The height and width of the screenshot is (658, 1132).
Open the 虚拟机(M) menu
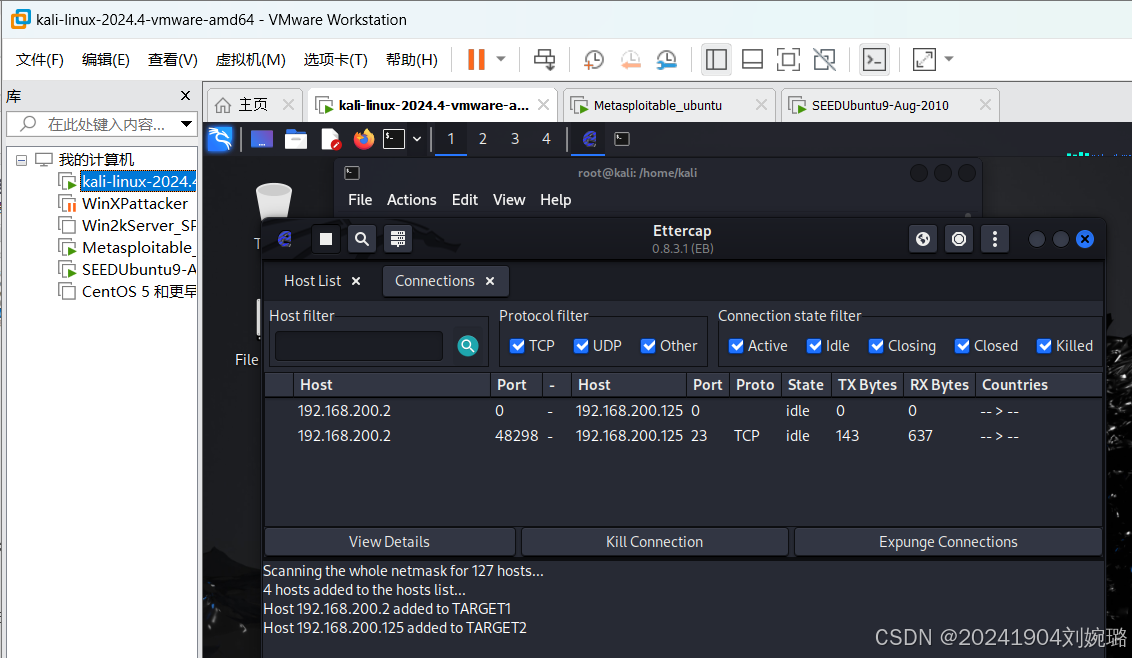pos(251,59)
